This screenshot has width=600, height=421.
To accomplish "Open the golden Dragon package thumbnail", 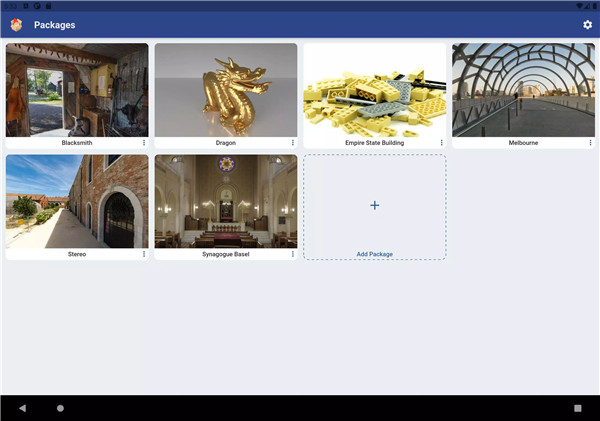I will coord(226,90).
